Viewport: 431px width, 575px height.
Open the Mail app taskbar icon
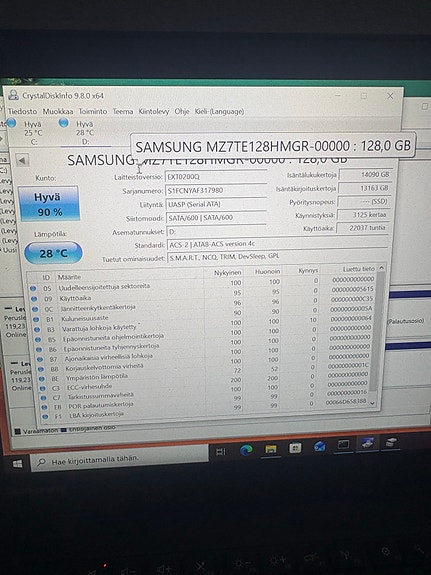click(x=319, y=446)
